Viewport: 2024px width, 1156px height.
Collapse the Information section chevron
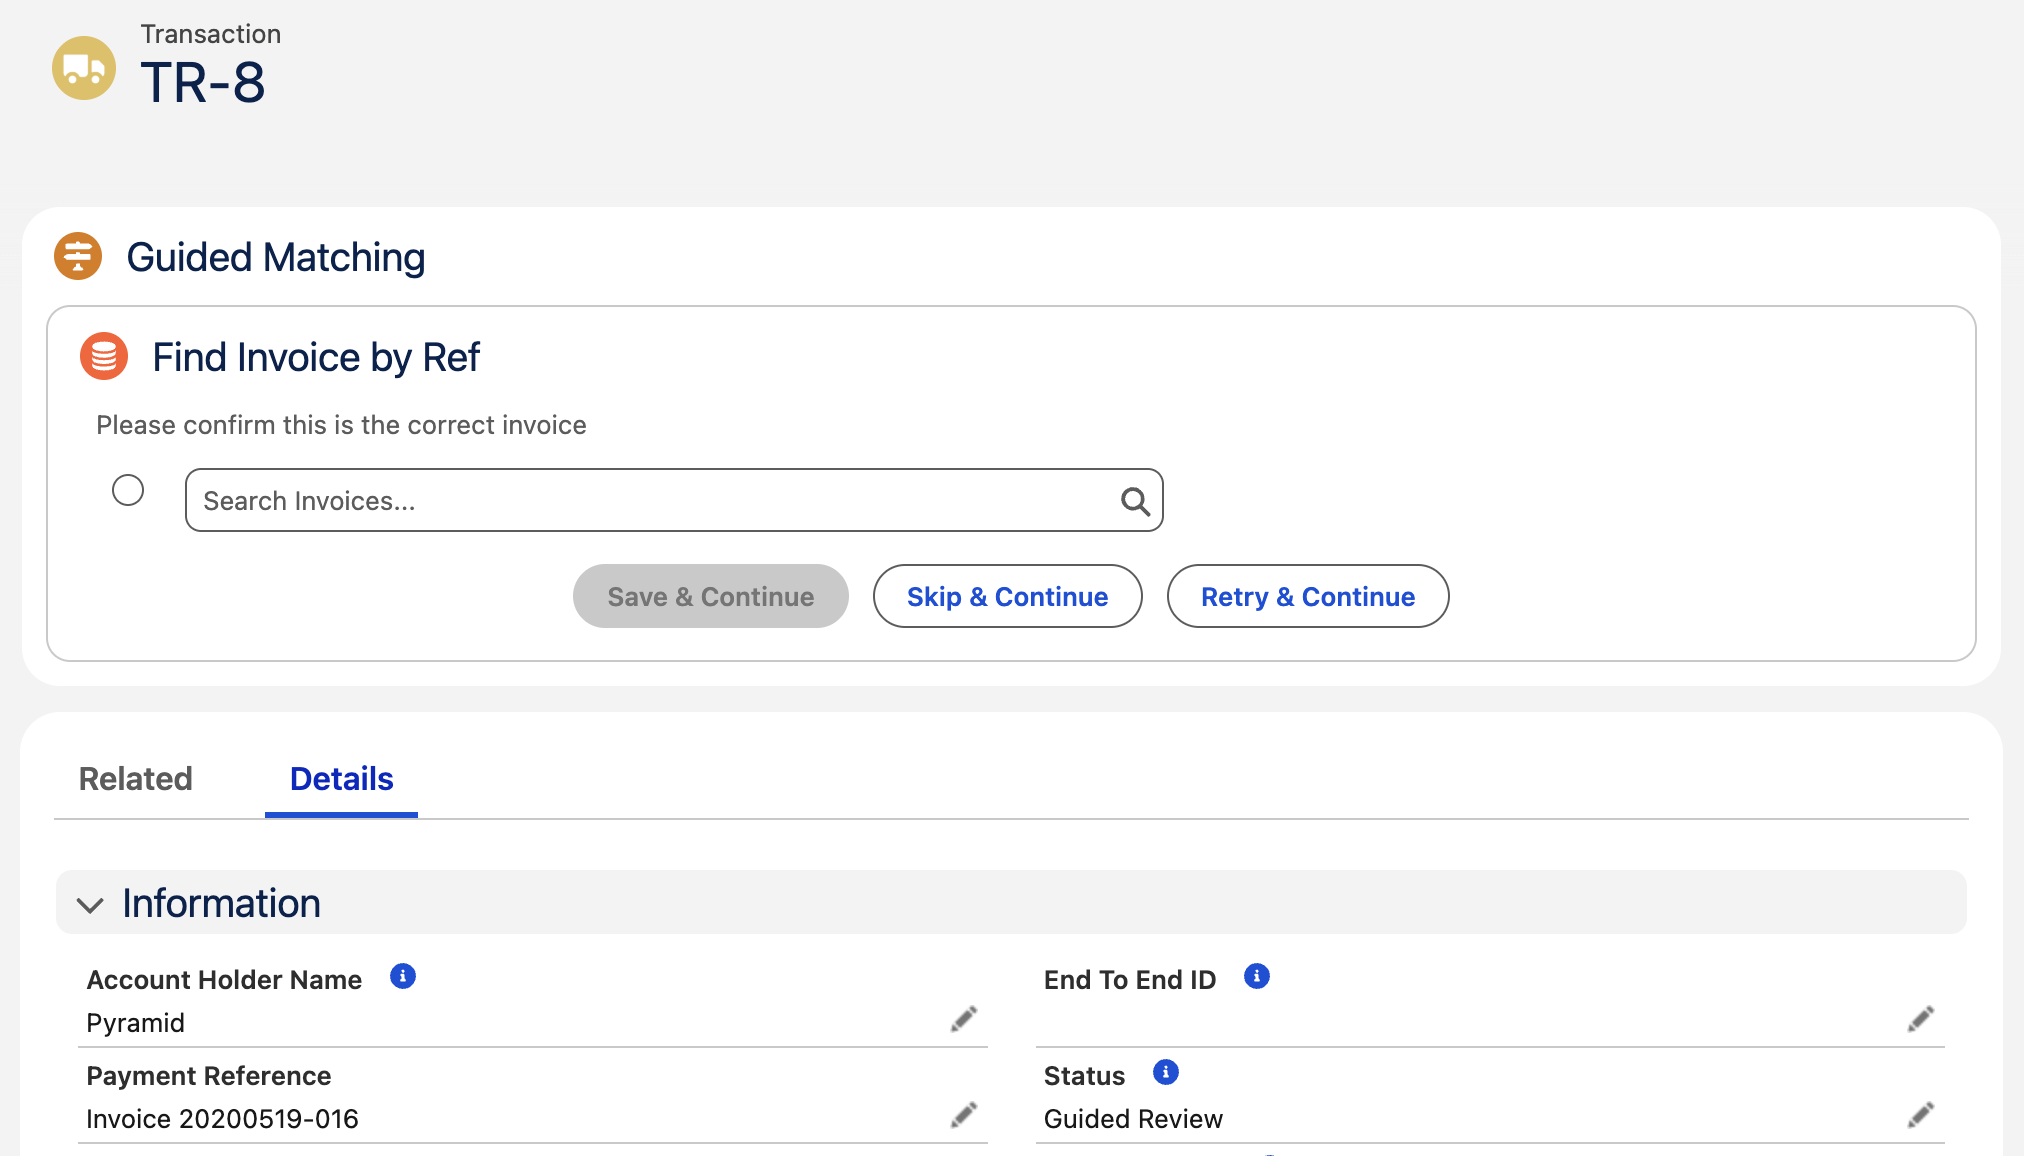[x=90, y=905]
